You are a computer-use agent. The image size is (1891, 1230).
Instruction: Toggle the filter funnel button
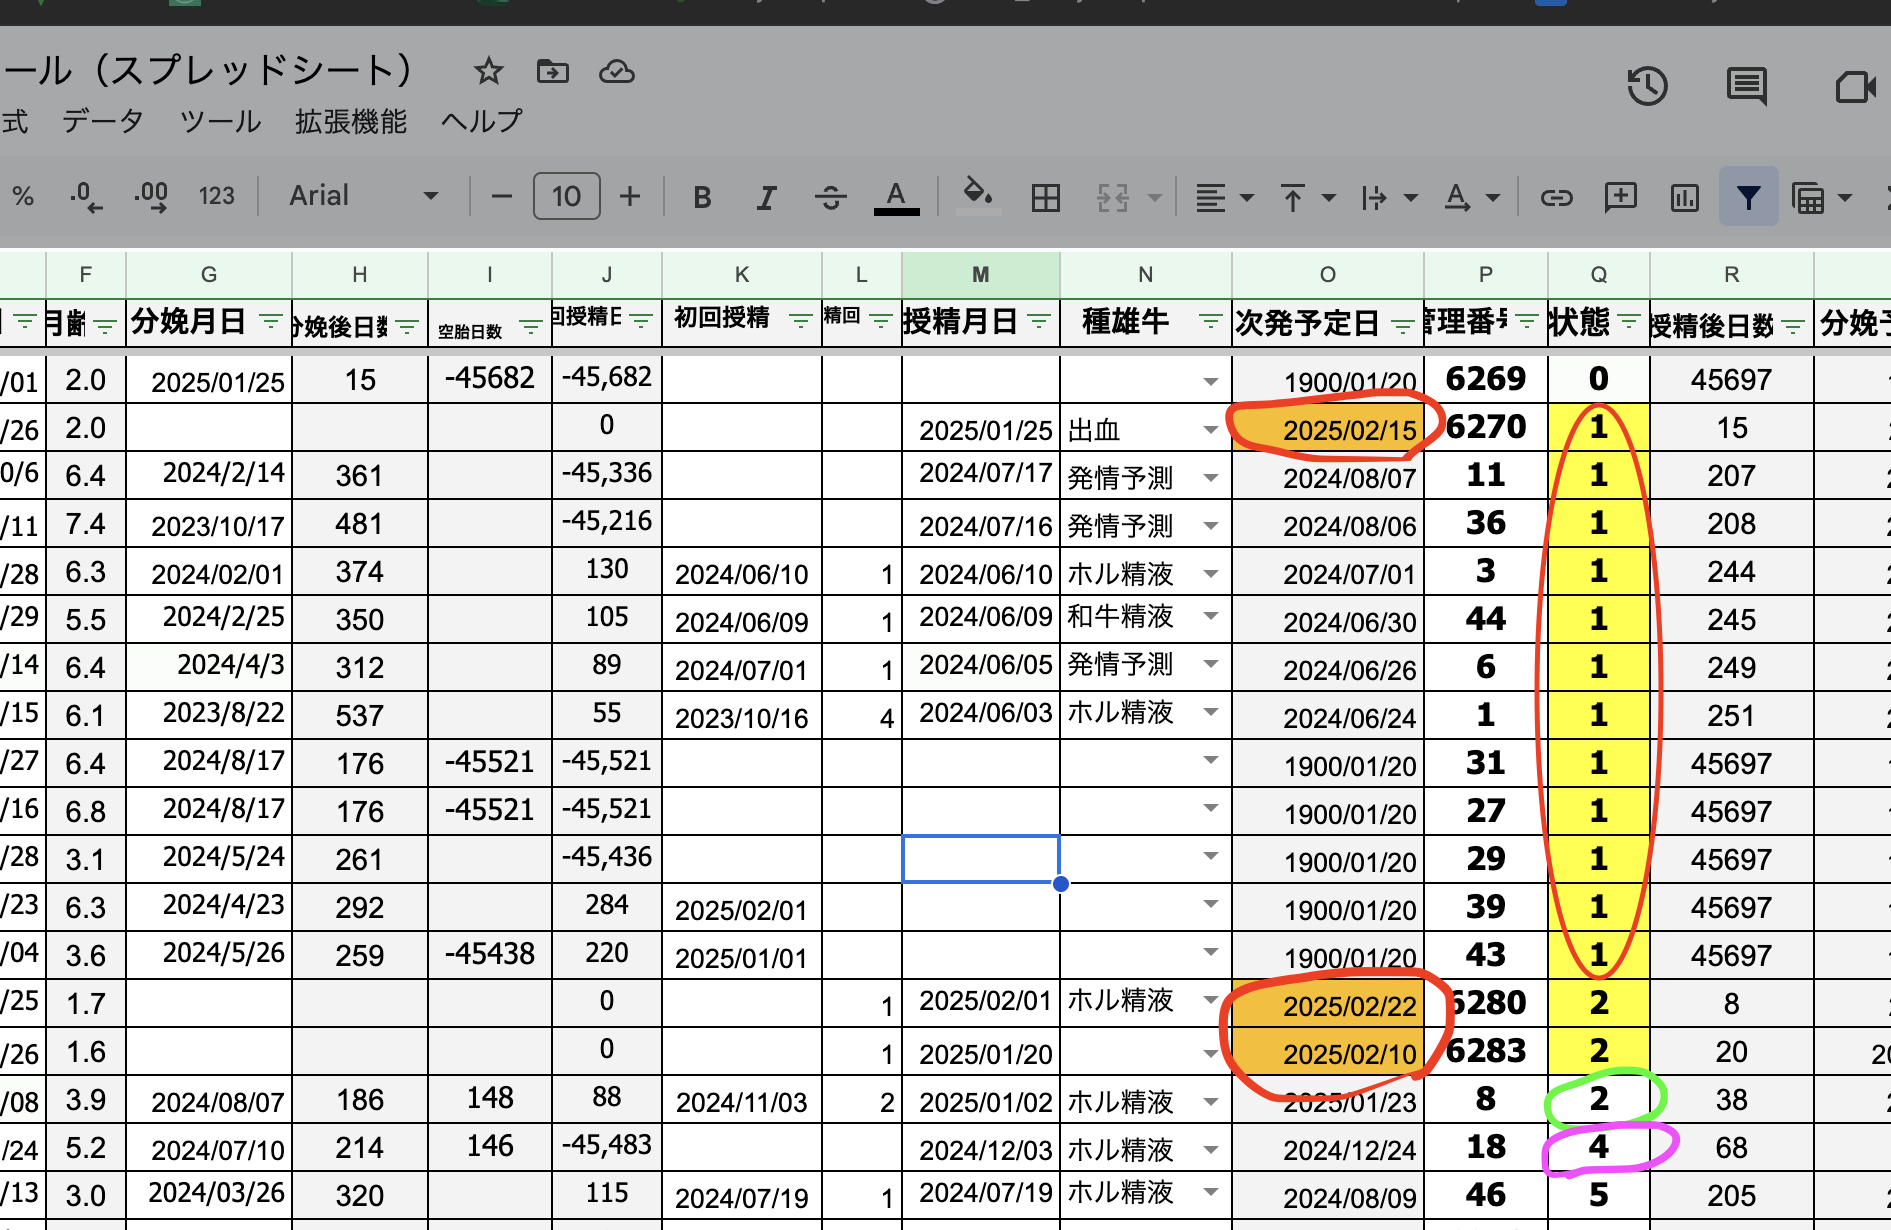click(1748, 197)
